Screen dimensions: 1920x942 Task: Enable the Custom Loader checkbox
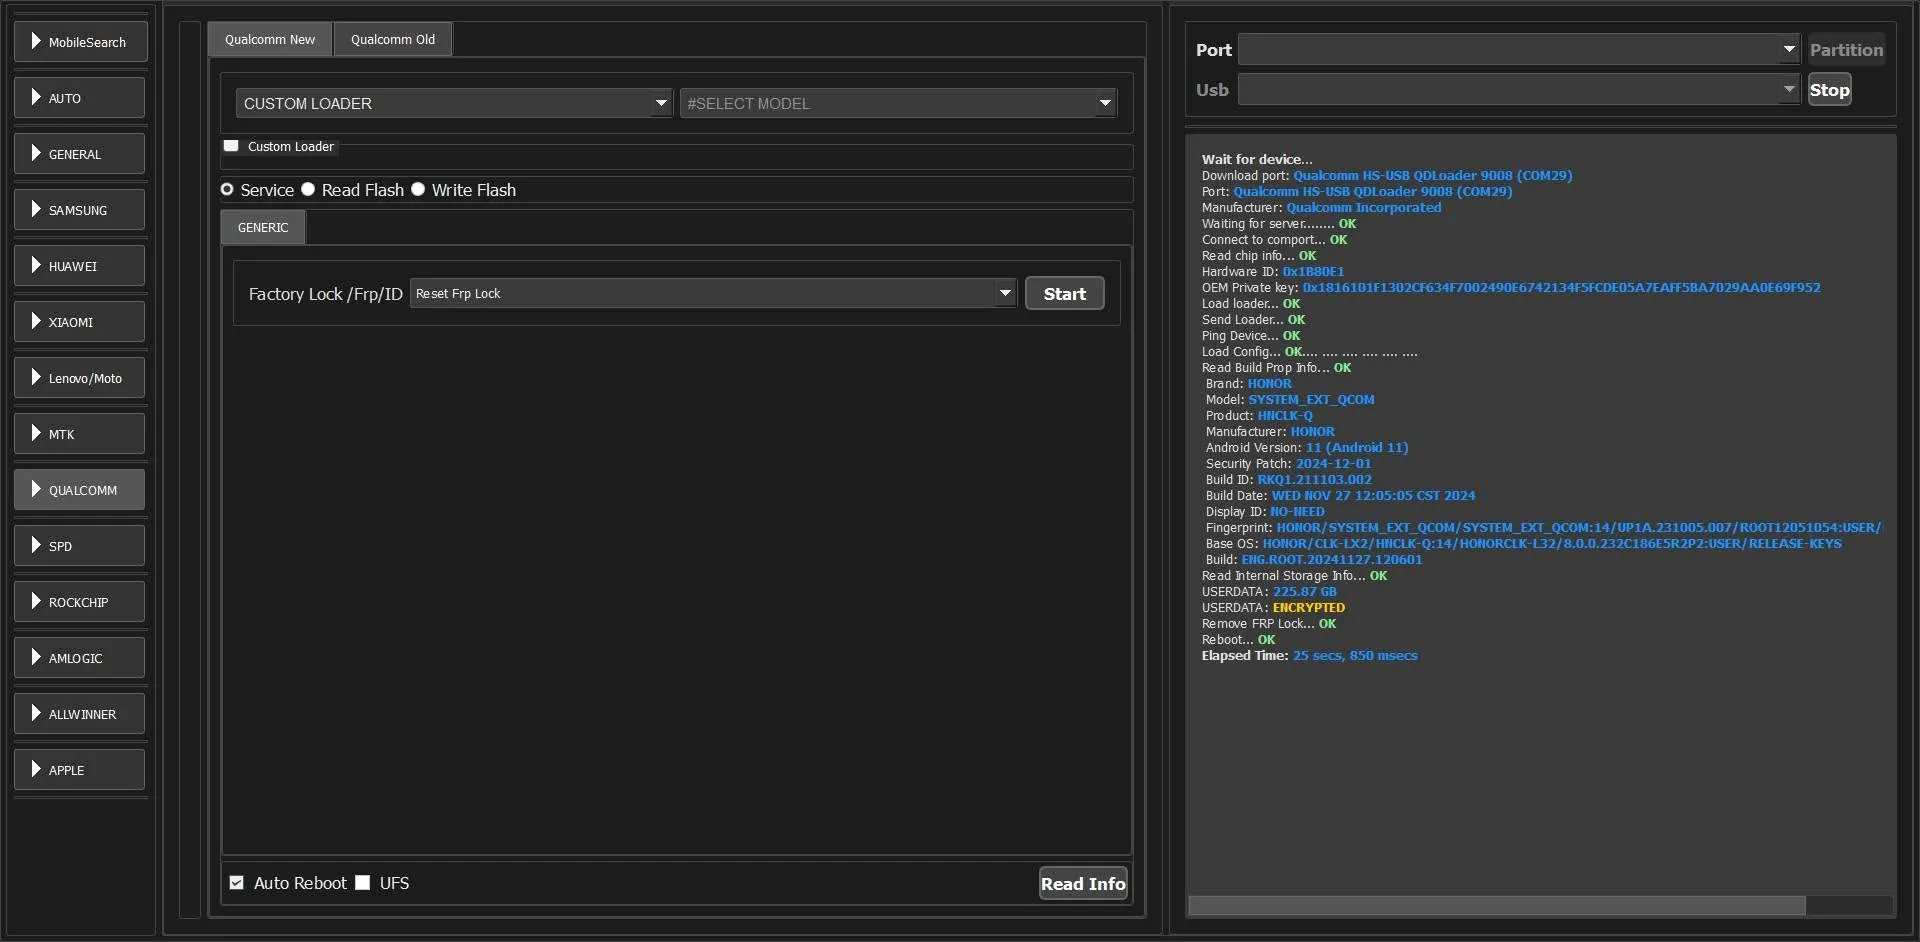[231, 146]
